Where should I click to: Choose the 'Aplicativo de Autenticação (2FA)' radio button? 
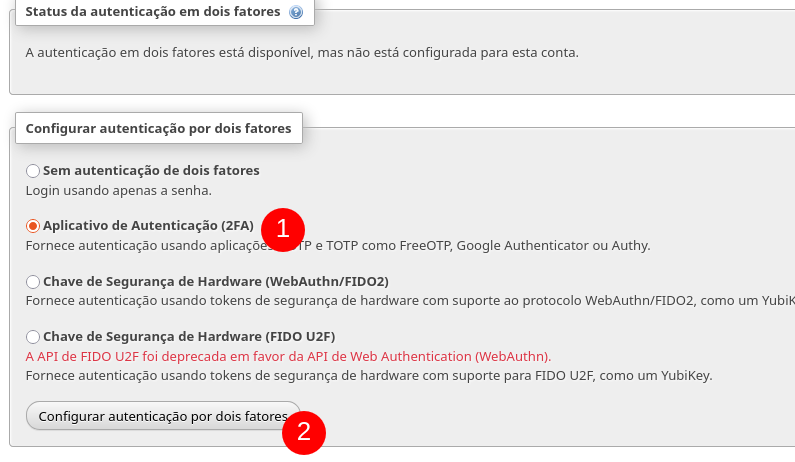click(x=33, y=226)
